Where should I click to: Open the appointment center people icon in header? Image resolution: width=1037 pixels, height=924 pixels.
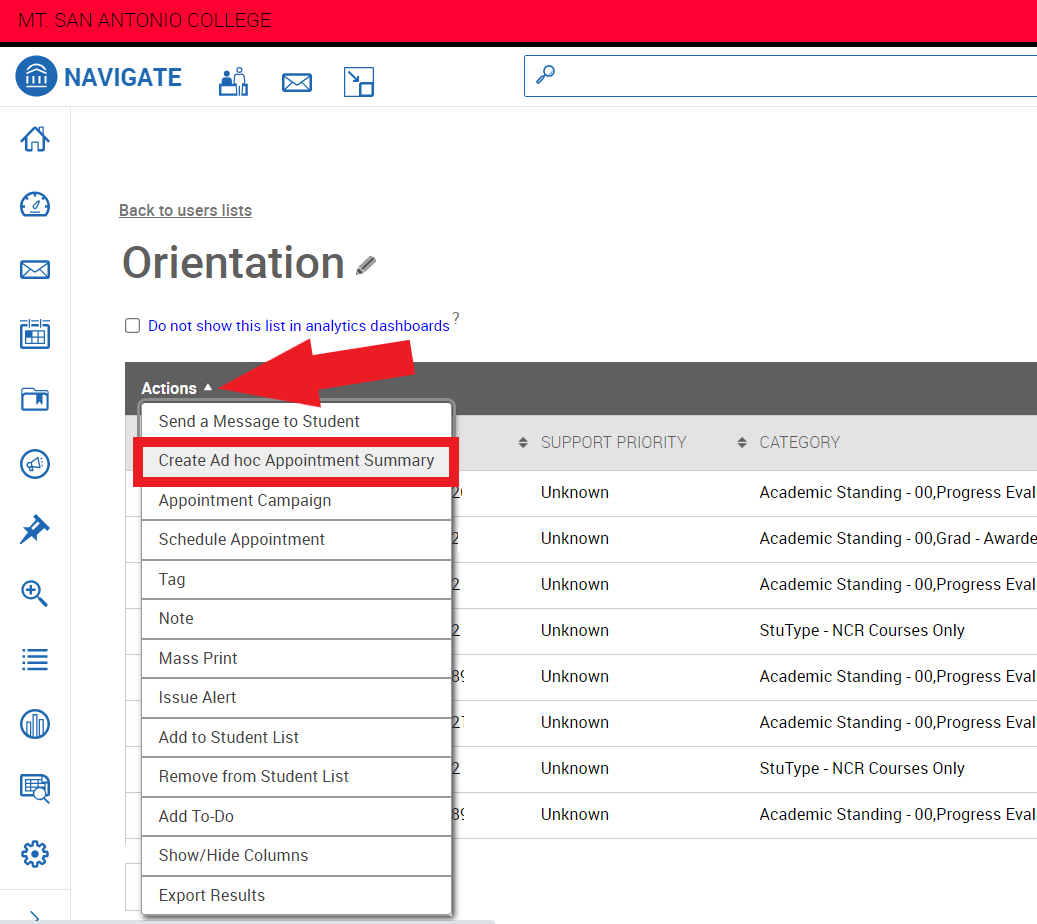click(233, 81)
